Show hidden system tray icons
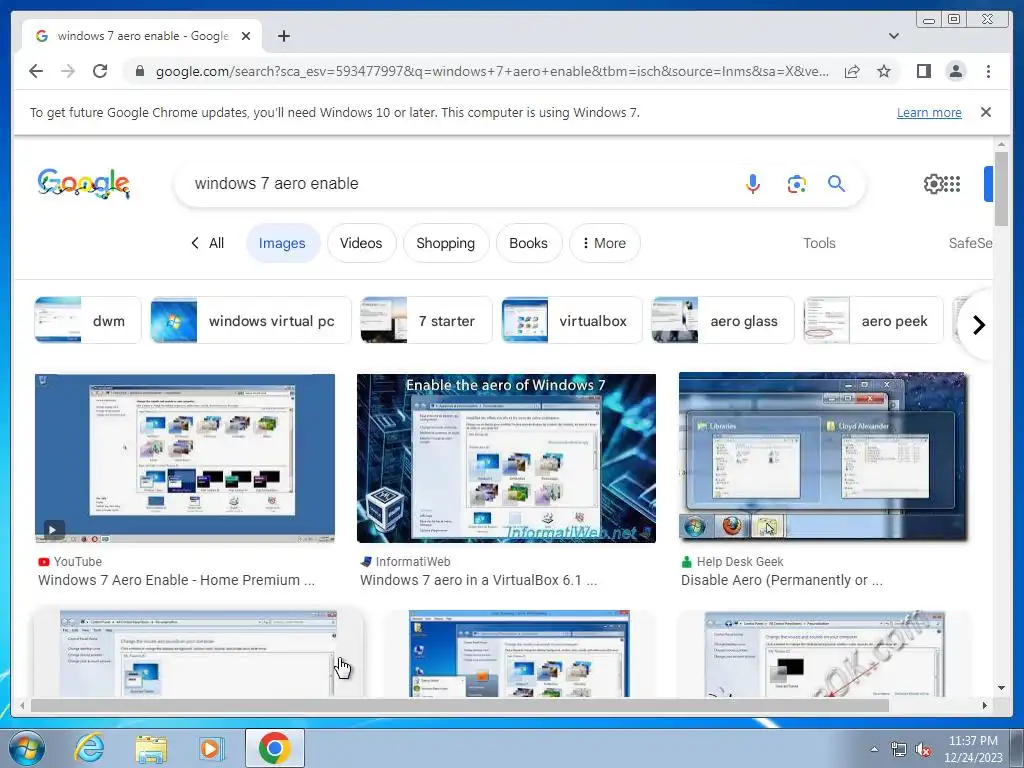This screenshot has height=768, width=1024. point(874,750)
